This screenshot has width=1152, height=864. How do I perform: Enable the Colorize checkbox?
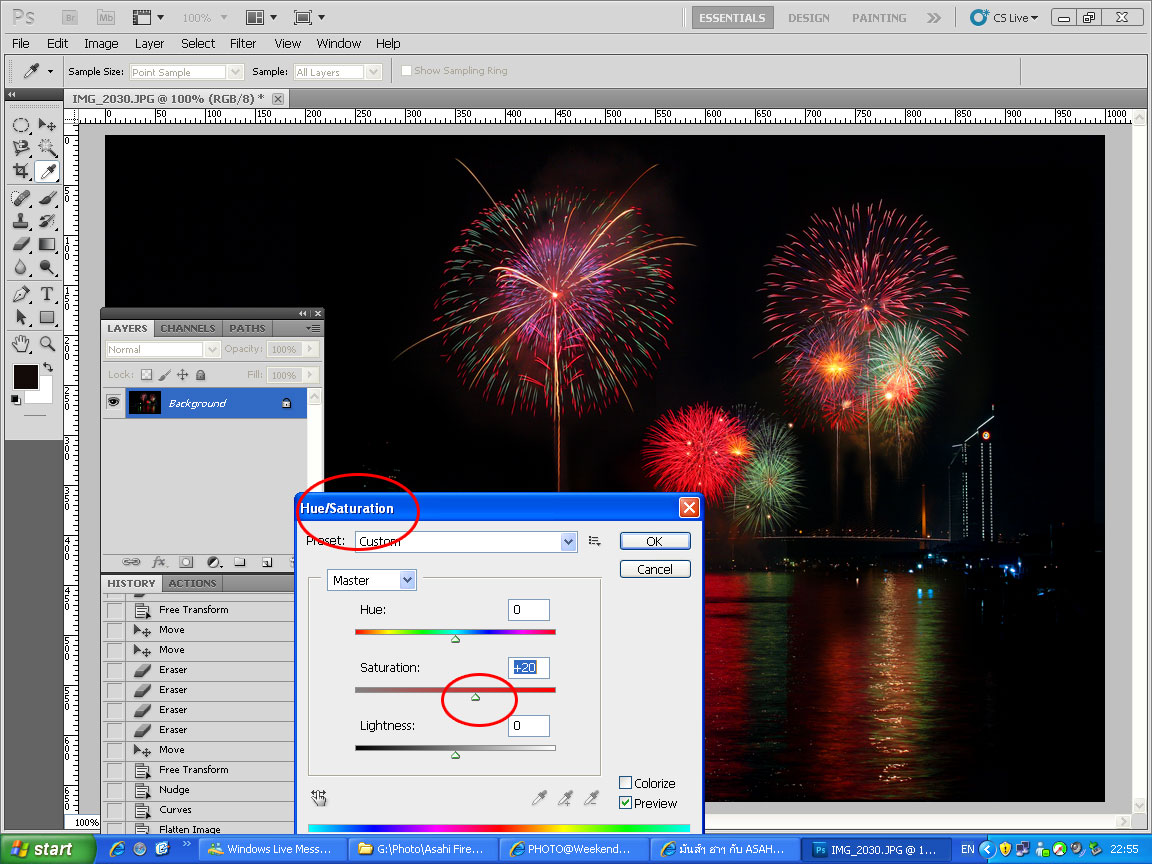626,783
